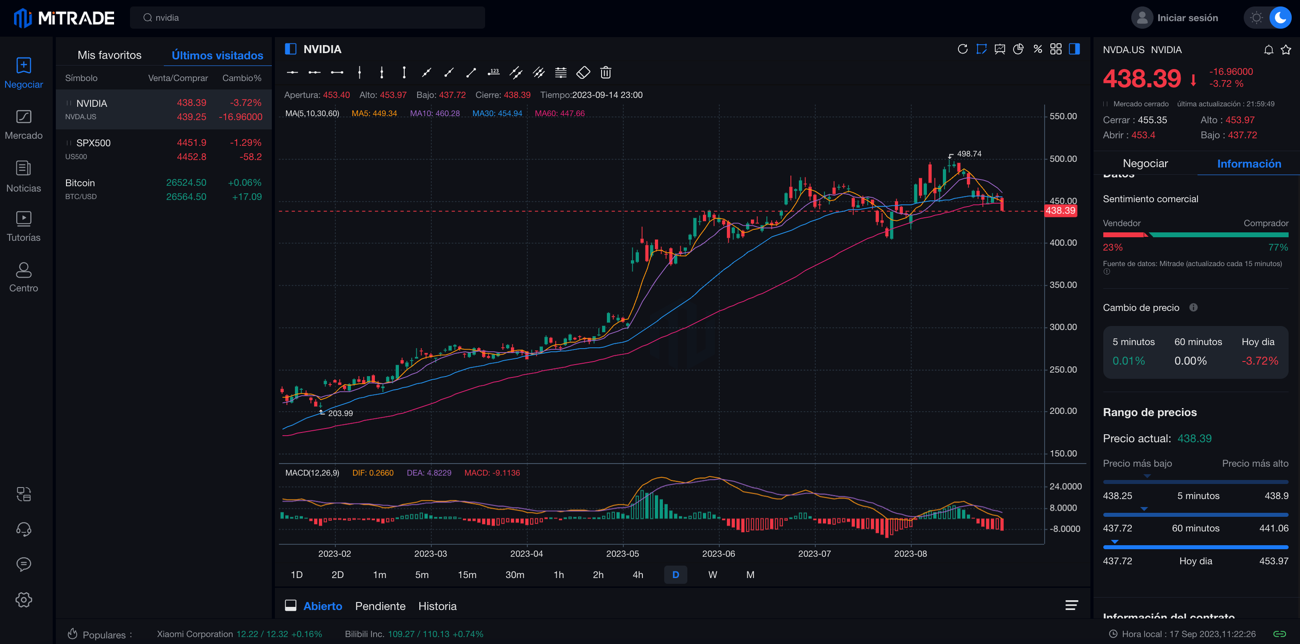The width and height of the screenshot is (1300, 644).
Task: Switch to the Mis favoritos tab
Action: click(109, 55)
